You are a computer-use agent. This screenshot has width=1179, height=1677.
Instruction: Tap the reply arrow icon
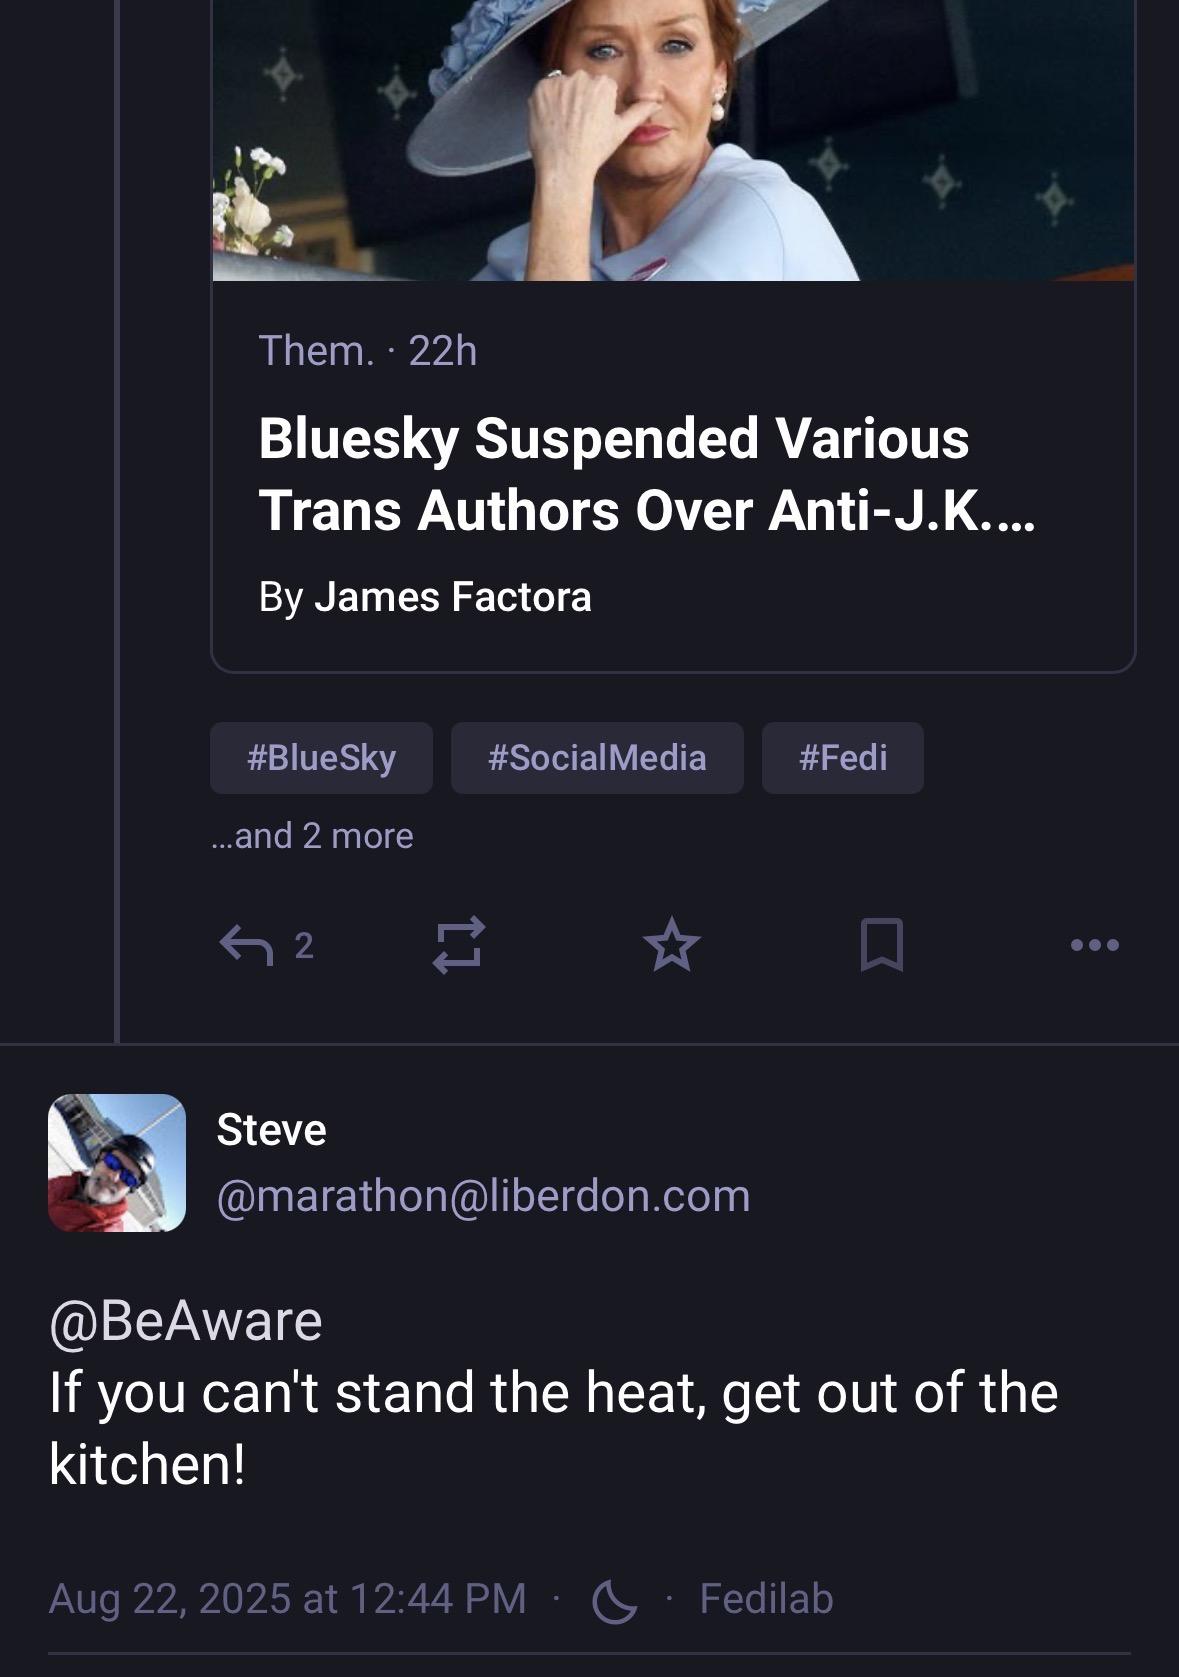tap(246, 945)
